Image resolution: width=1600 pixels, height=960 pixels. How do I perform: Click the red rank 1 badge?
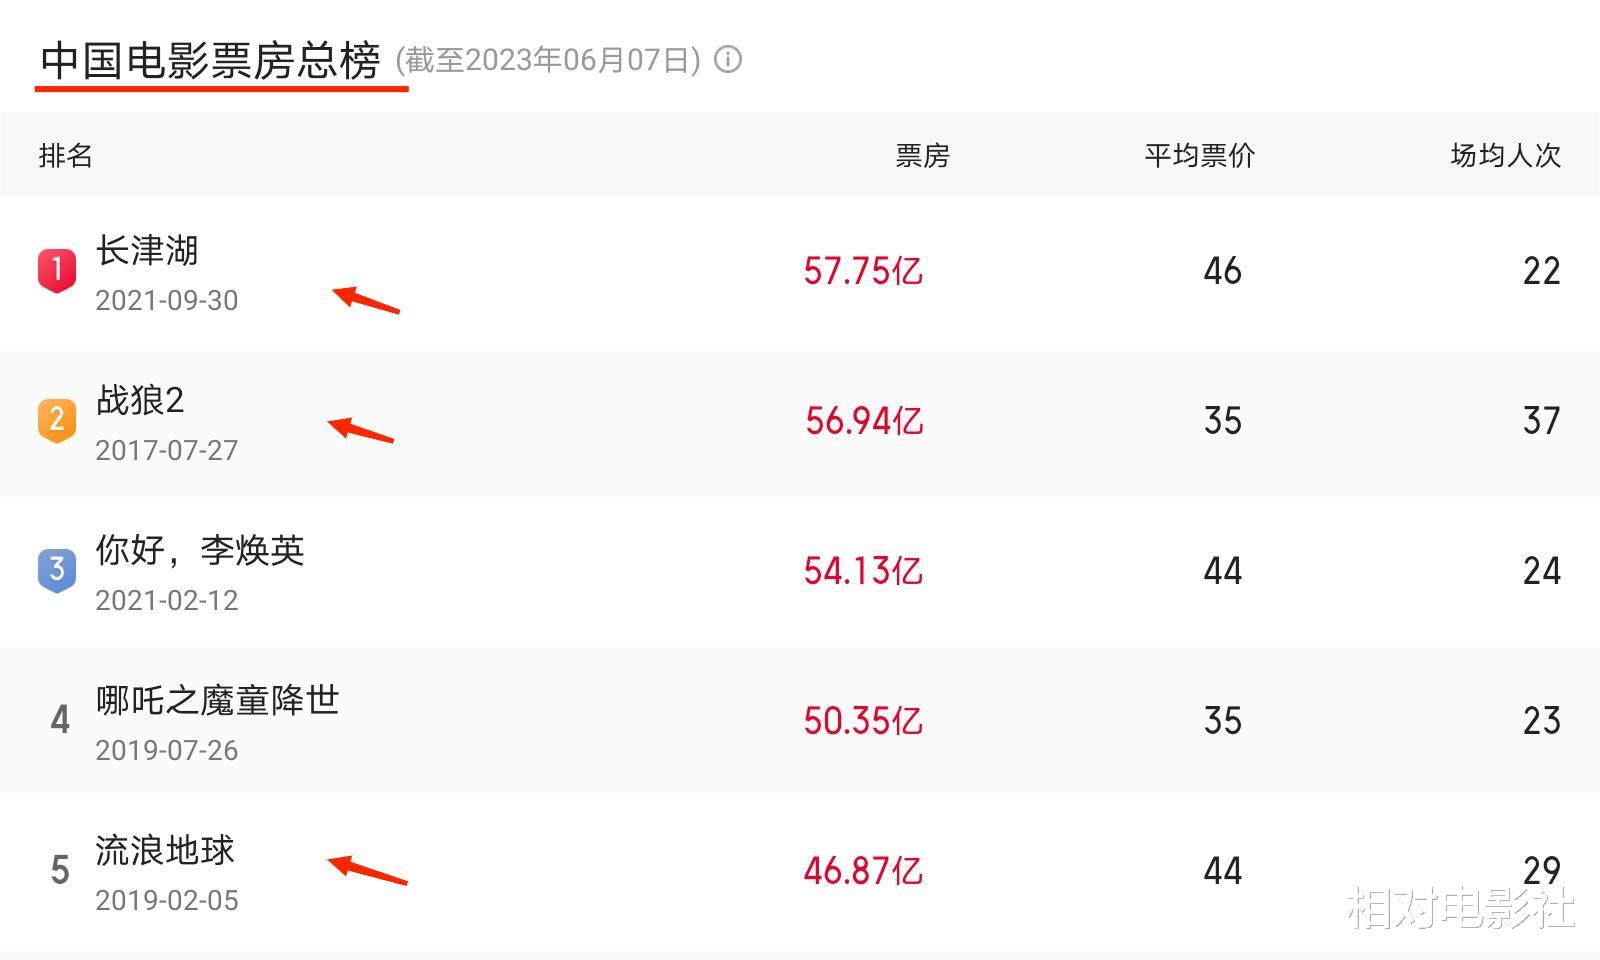pos(57,270)
